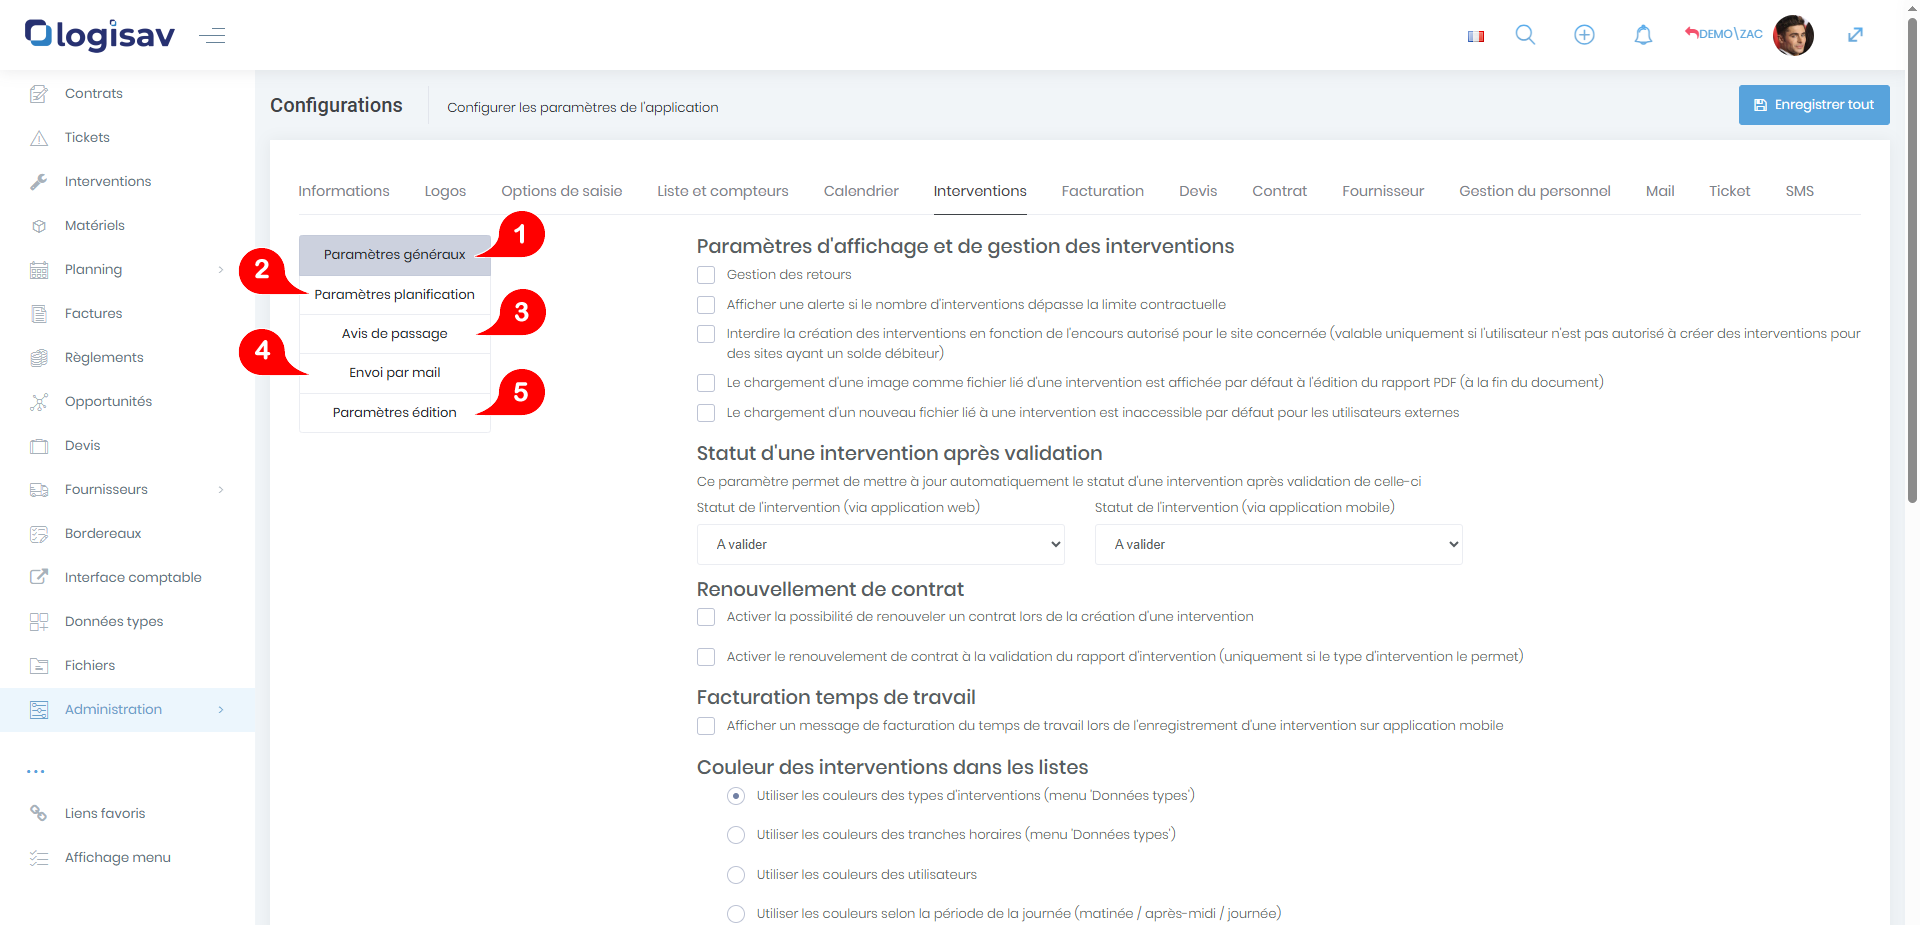The height and width of the screenshot is (925, 1920).
Task: Select colors by users radio button
Action: (x=736, y=875)
